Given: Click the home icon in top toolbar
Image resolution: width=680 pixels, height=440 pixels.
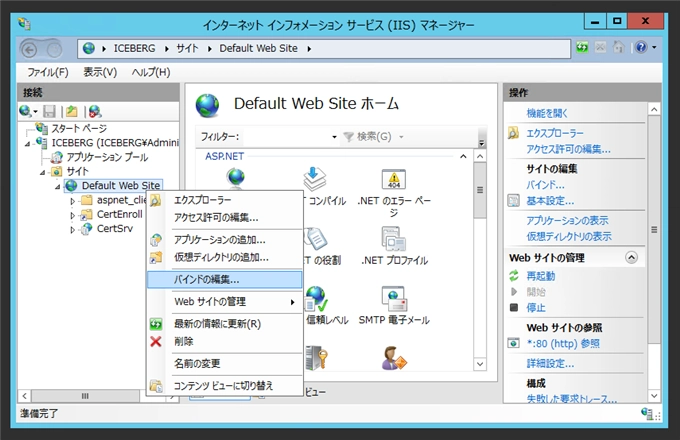Looking at the screenshot, I should [x=618, y=47].
